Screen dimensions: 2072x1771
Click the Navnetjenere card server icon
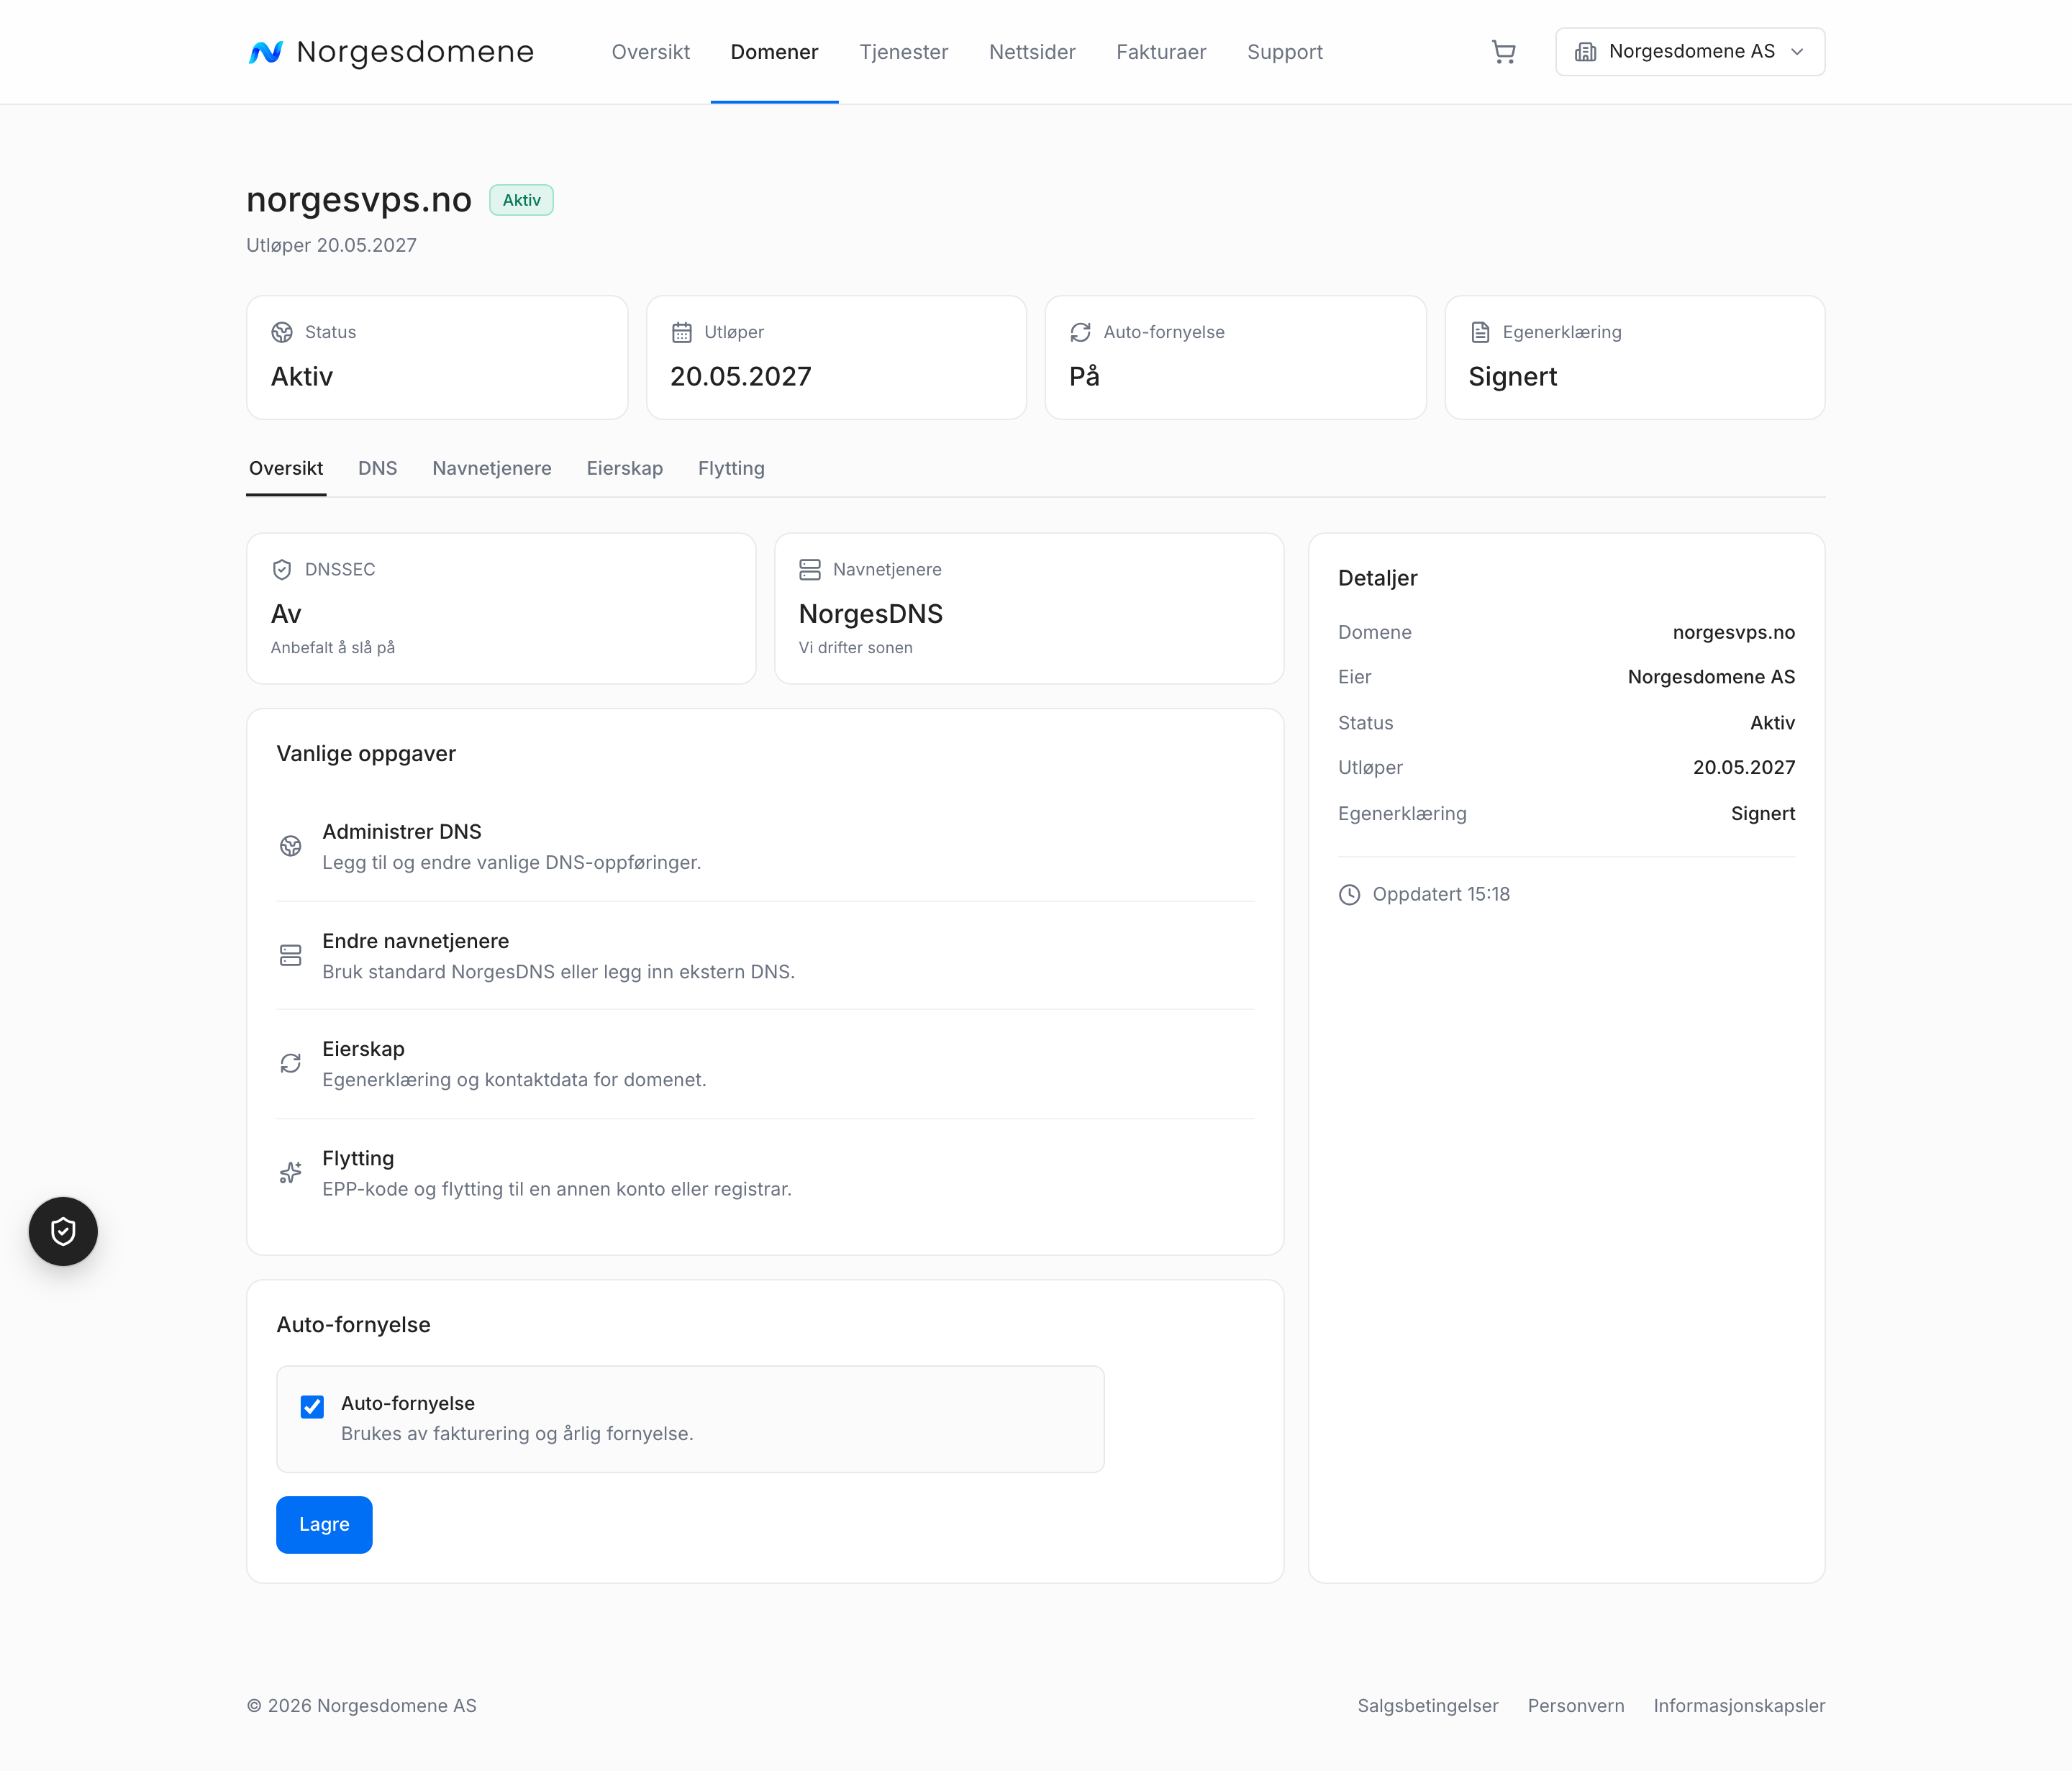pyautogui.click(x=810, y=569)
